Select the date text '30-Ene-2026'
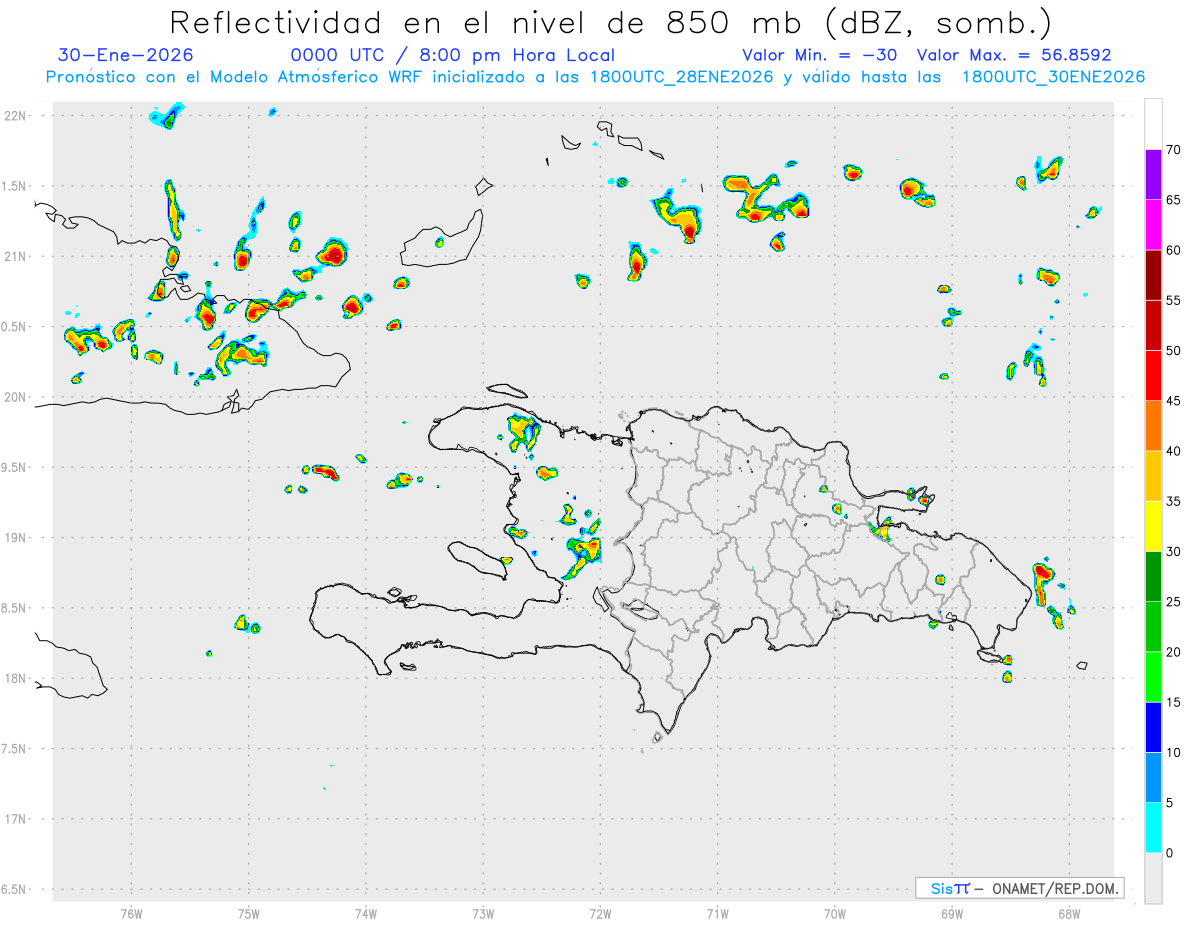The image size is (1200, 927). [126, 55]
